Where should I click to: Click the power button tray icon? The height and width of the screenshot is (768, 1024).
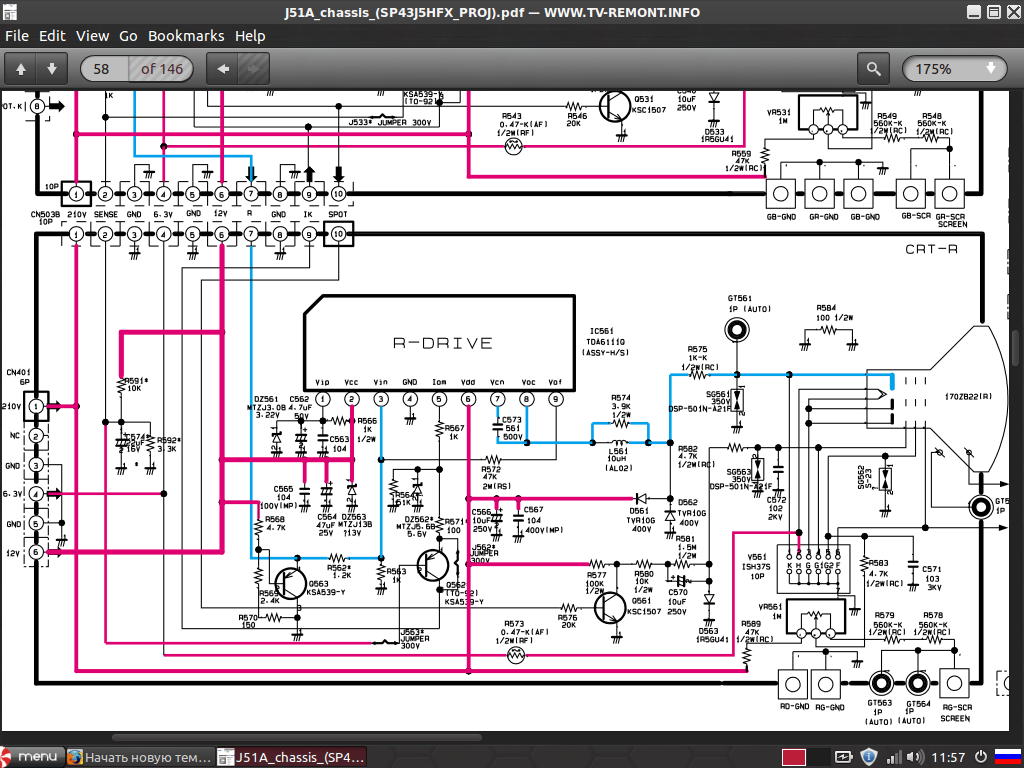tap(981, 757)
